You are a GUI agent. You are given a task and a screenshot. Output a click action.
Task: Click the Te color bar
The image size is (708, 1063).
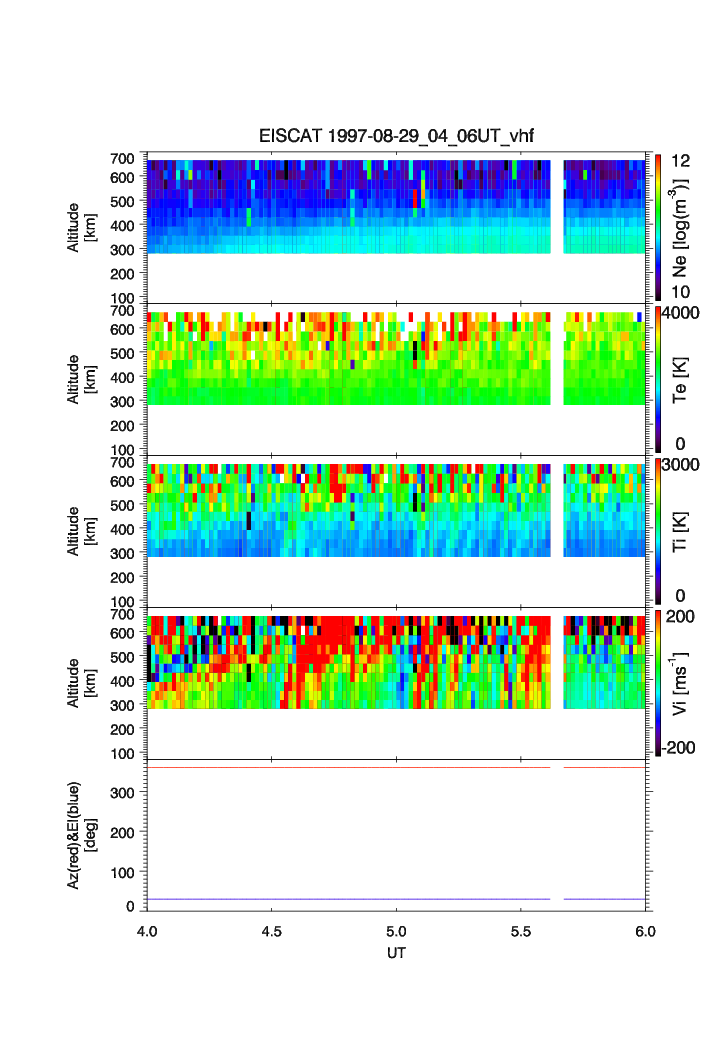coord(658,380)
